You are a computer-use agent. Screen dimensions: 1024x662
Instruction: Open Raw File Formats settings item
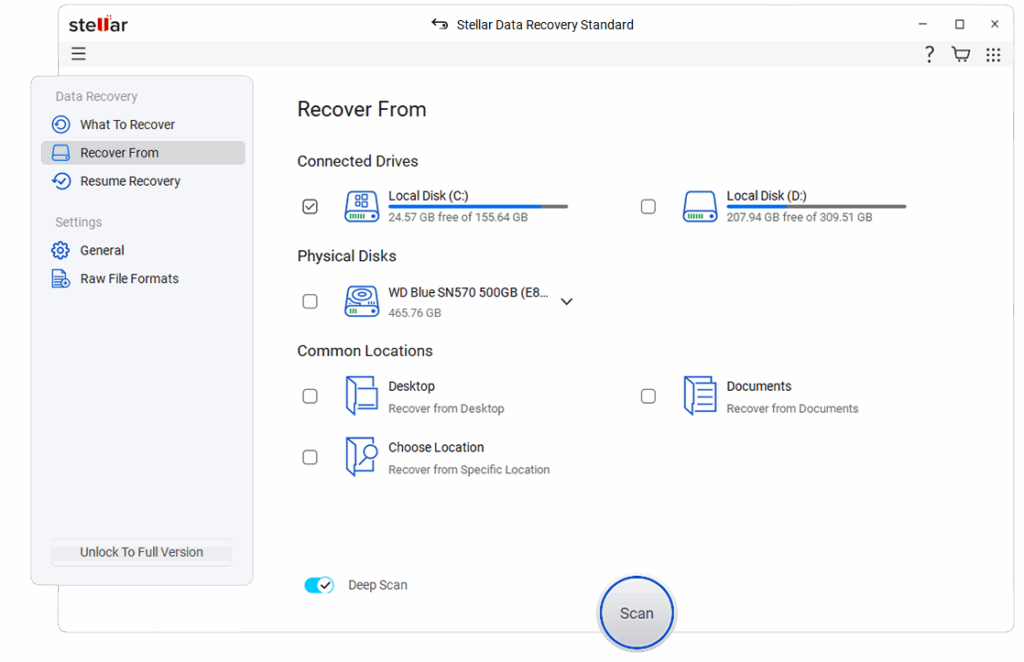[x=143, y=279]
